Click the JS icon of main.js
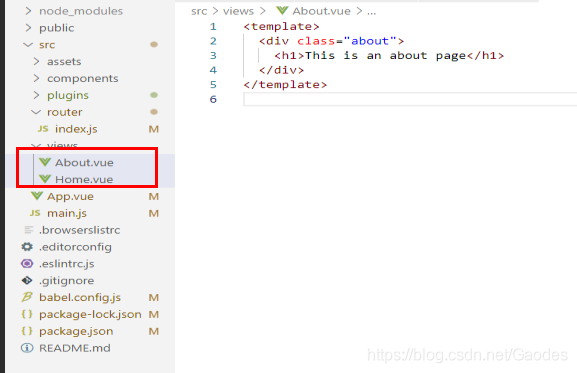577x373 pixels. point(35,213)
